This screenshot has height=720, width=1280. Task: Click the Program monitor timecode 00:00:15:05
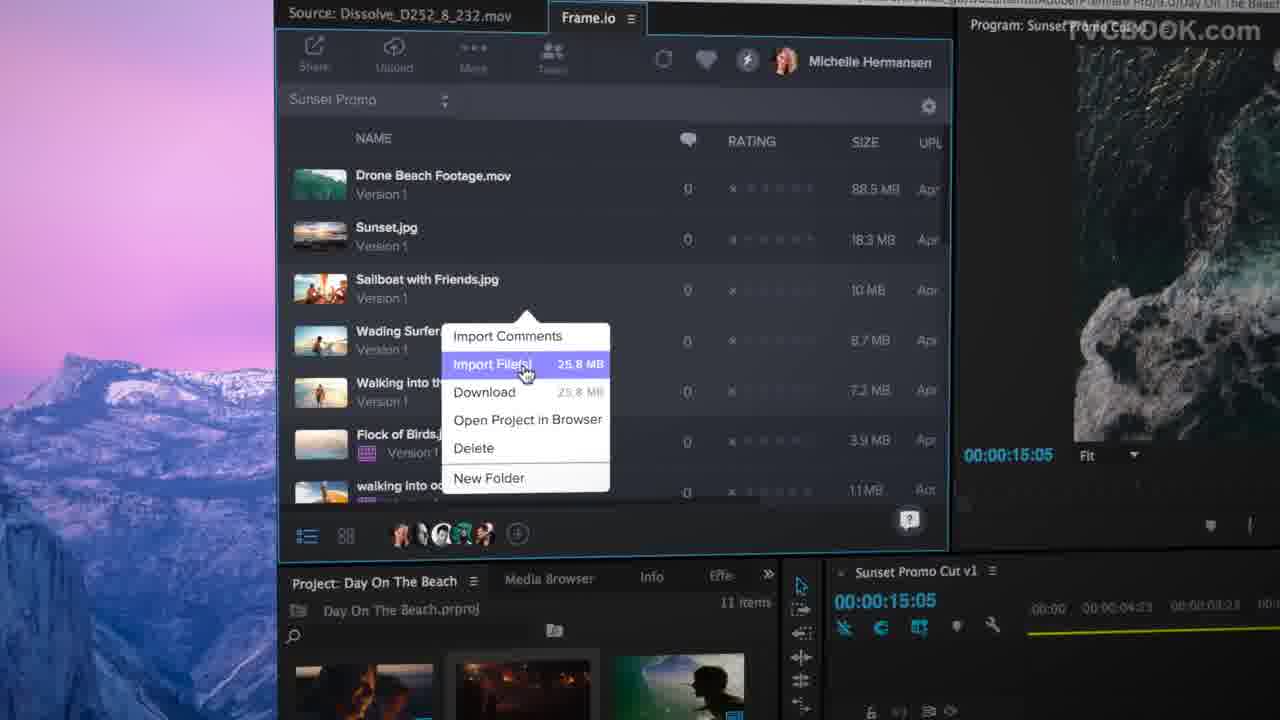1008,455
